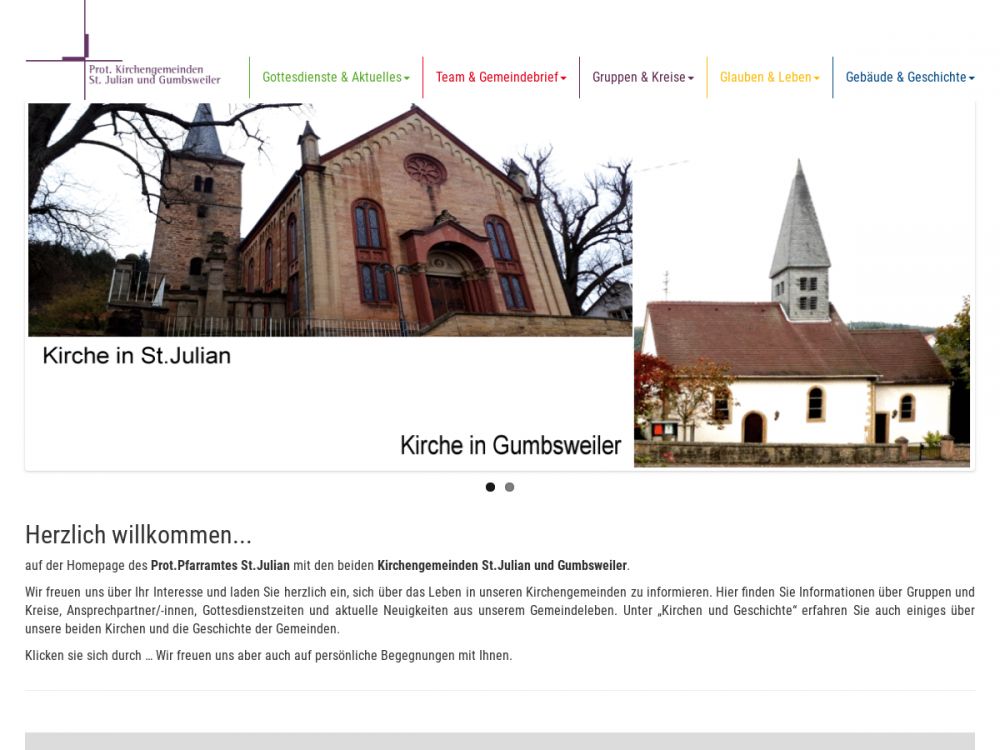Expand the Gruppen & Kreise dropdown caret

tap(691, 78)
